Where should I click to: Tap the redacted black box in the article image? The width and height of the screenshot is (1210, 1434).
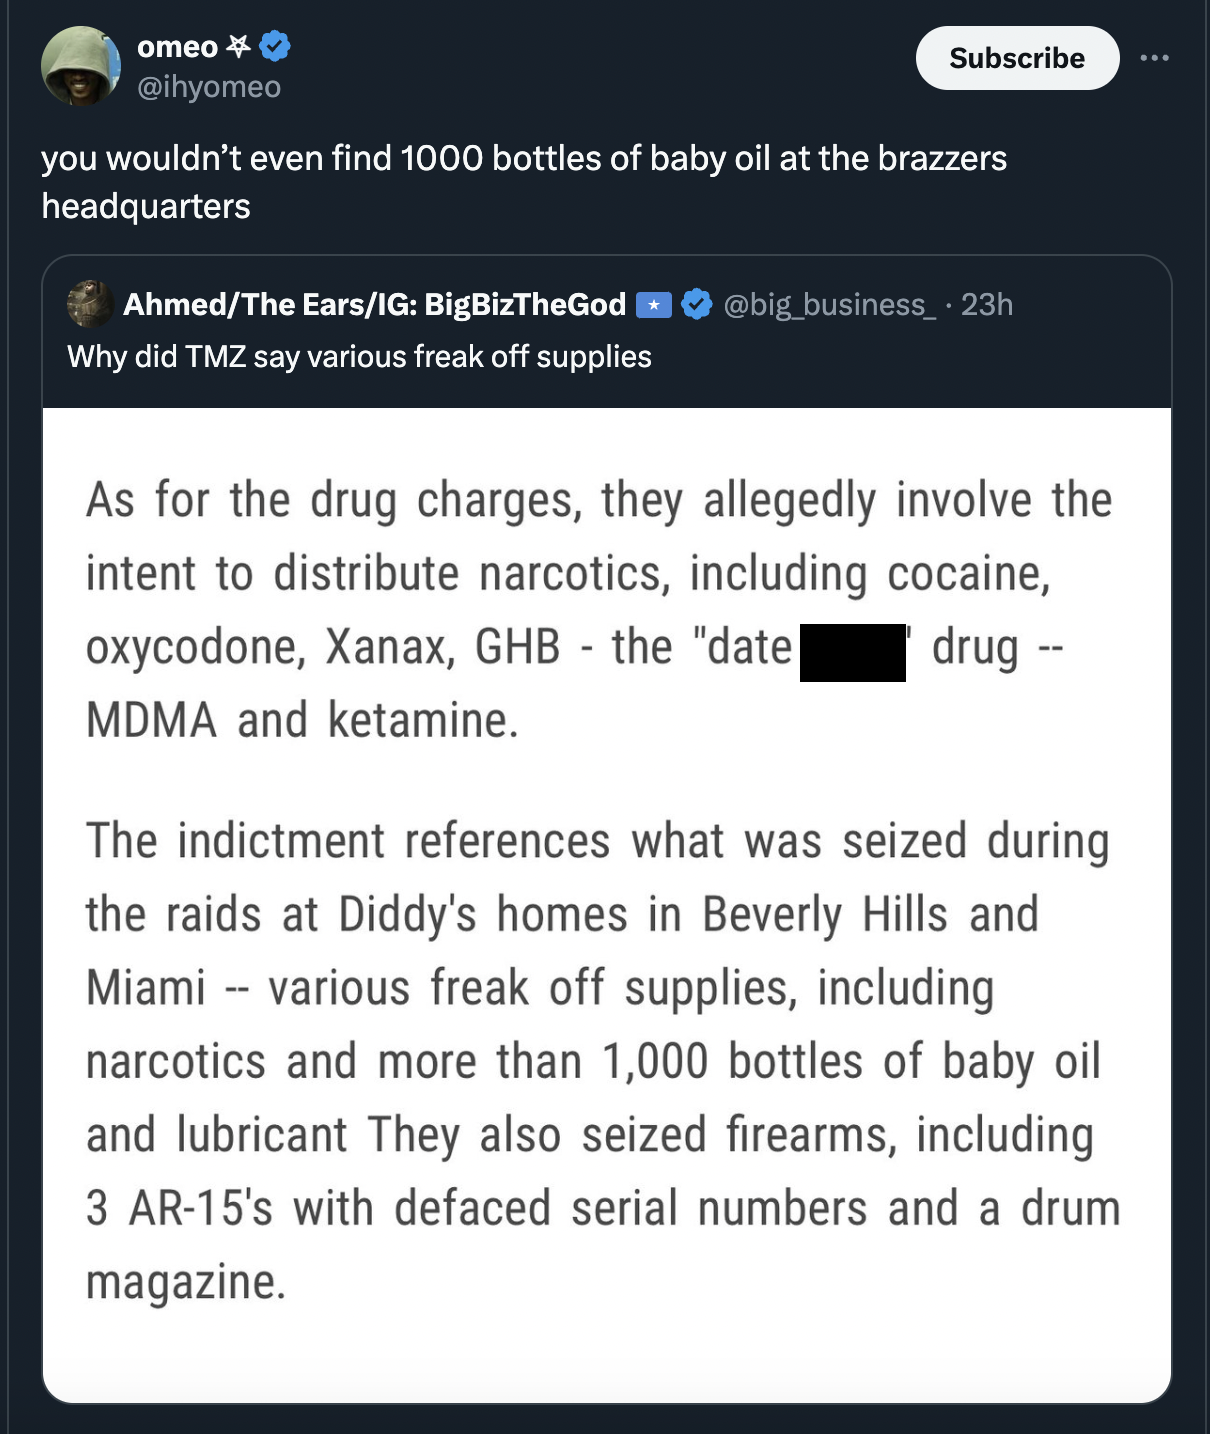point(852,655)
